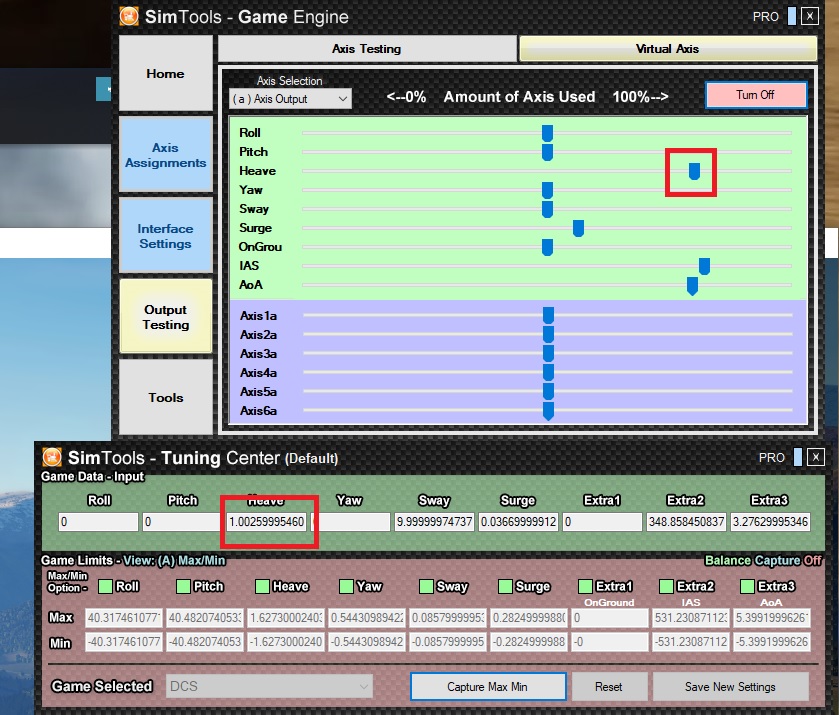The image size is (839, 715).
Task: Click the Surge axis slider handle
Action: coord(578,228)
